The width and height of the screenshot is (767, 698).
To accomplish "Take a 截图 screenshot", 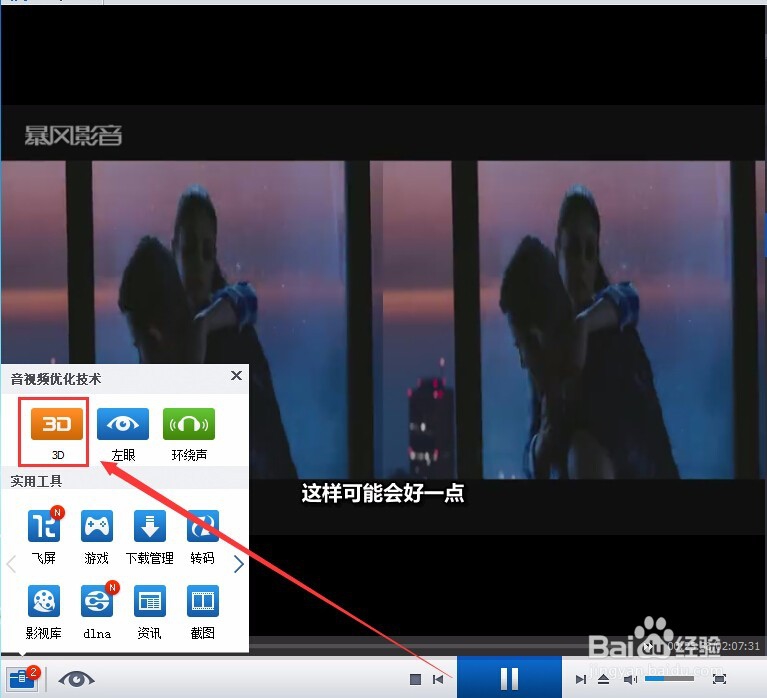I will [x=203, y=601].
